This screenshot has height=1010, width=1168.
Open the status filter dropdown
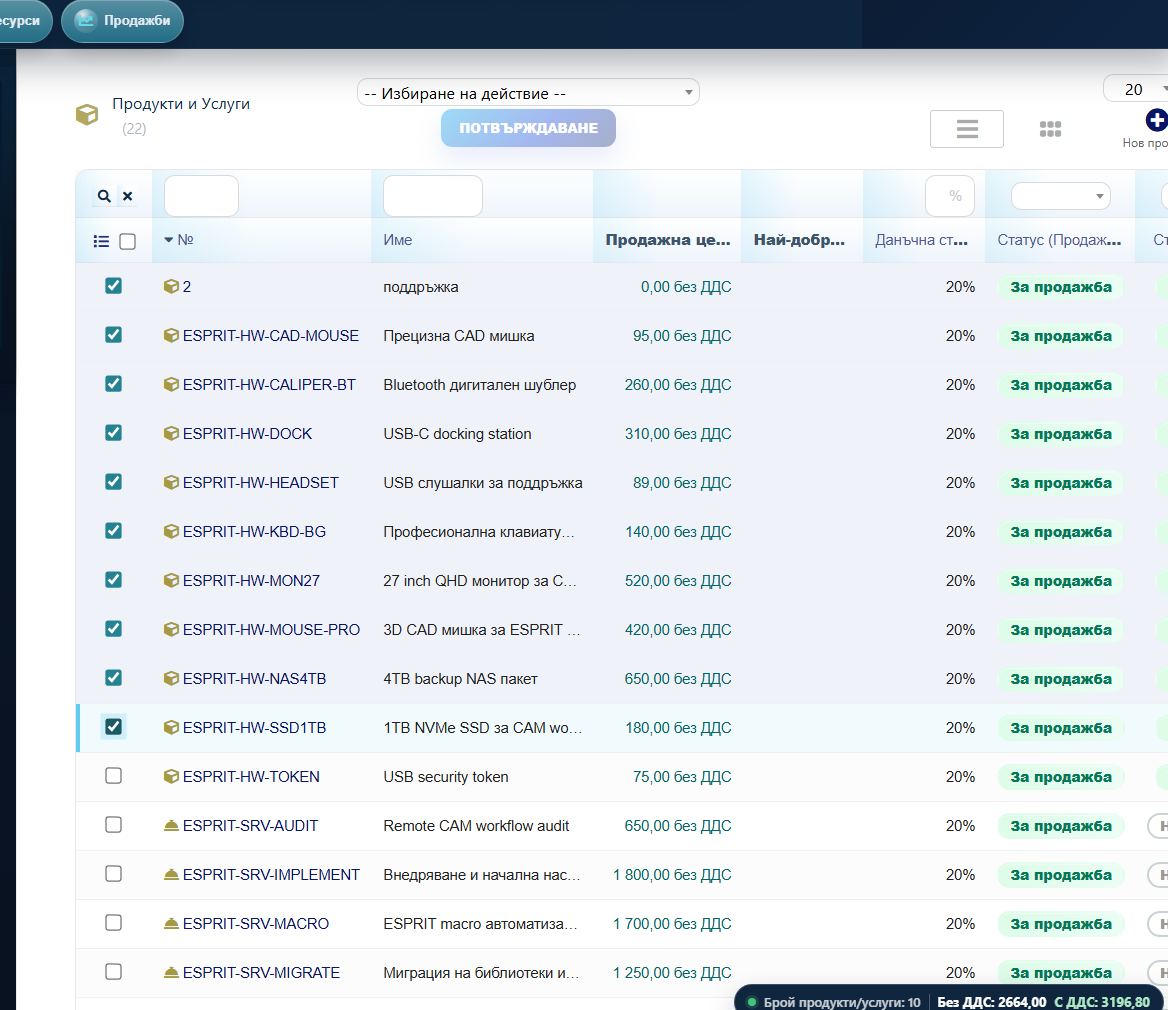1061,196
